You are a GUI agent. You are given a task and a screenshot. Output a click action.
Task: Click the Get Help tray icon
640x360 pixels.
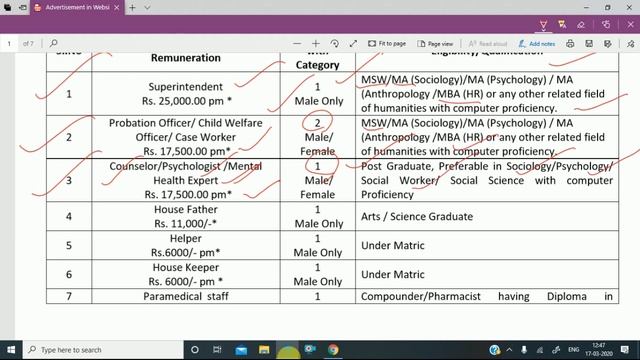[495, 350]
